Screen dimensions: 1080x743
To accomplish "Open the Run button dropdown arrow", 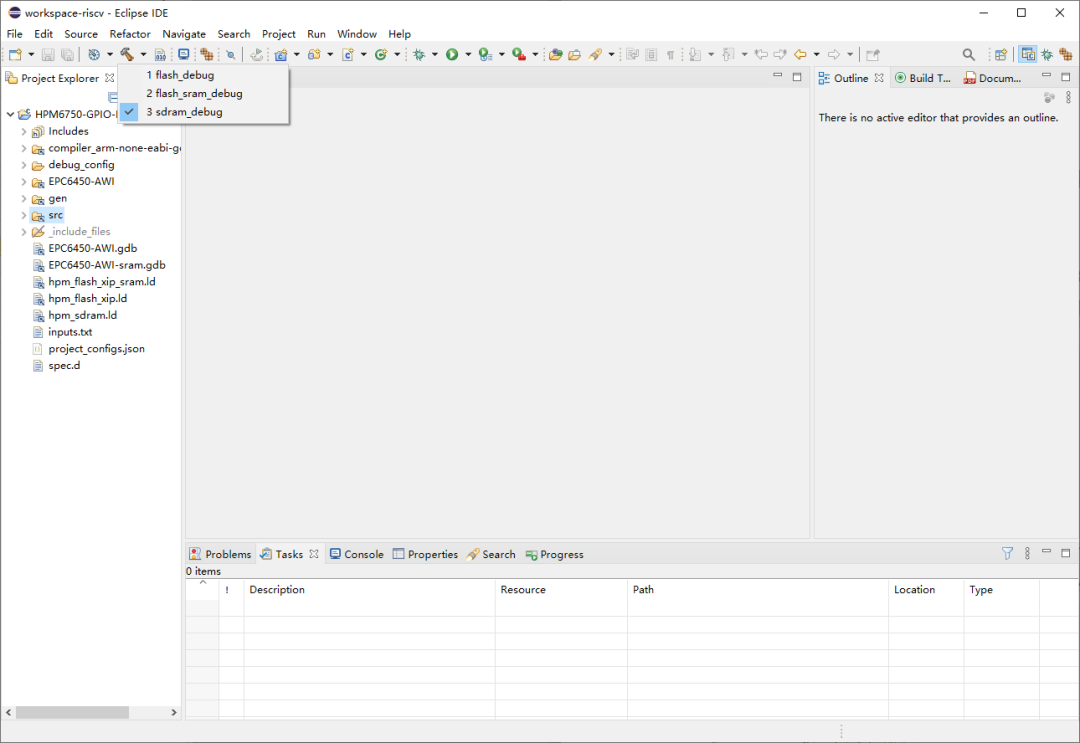I will (x=468, y=54).
